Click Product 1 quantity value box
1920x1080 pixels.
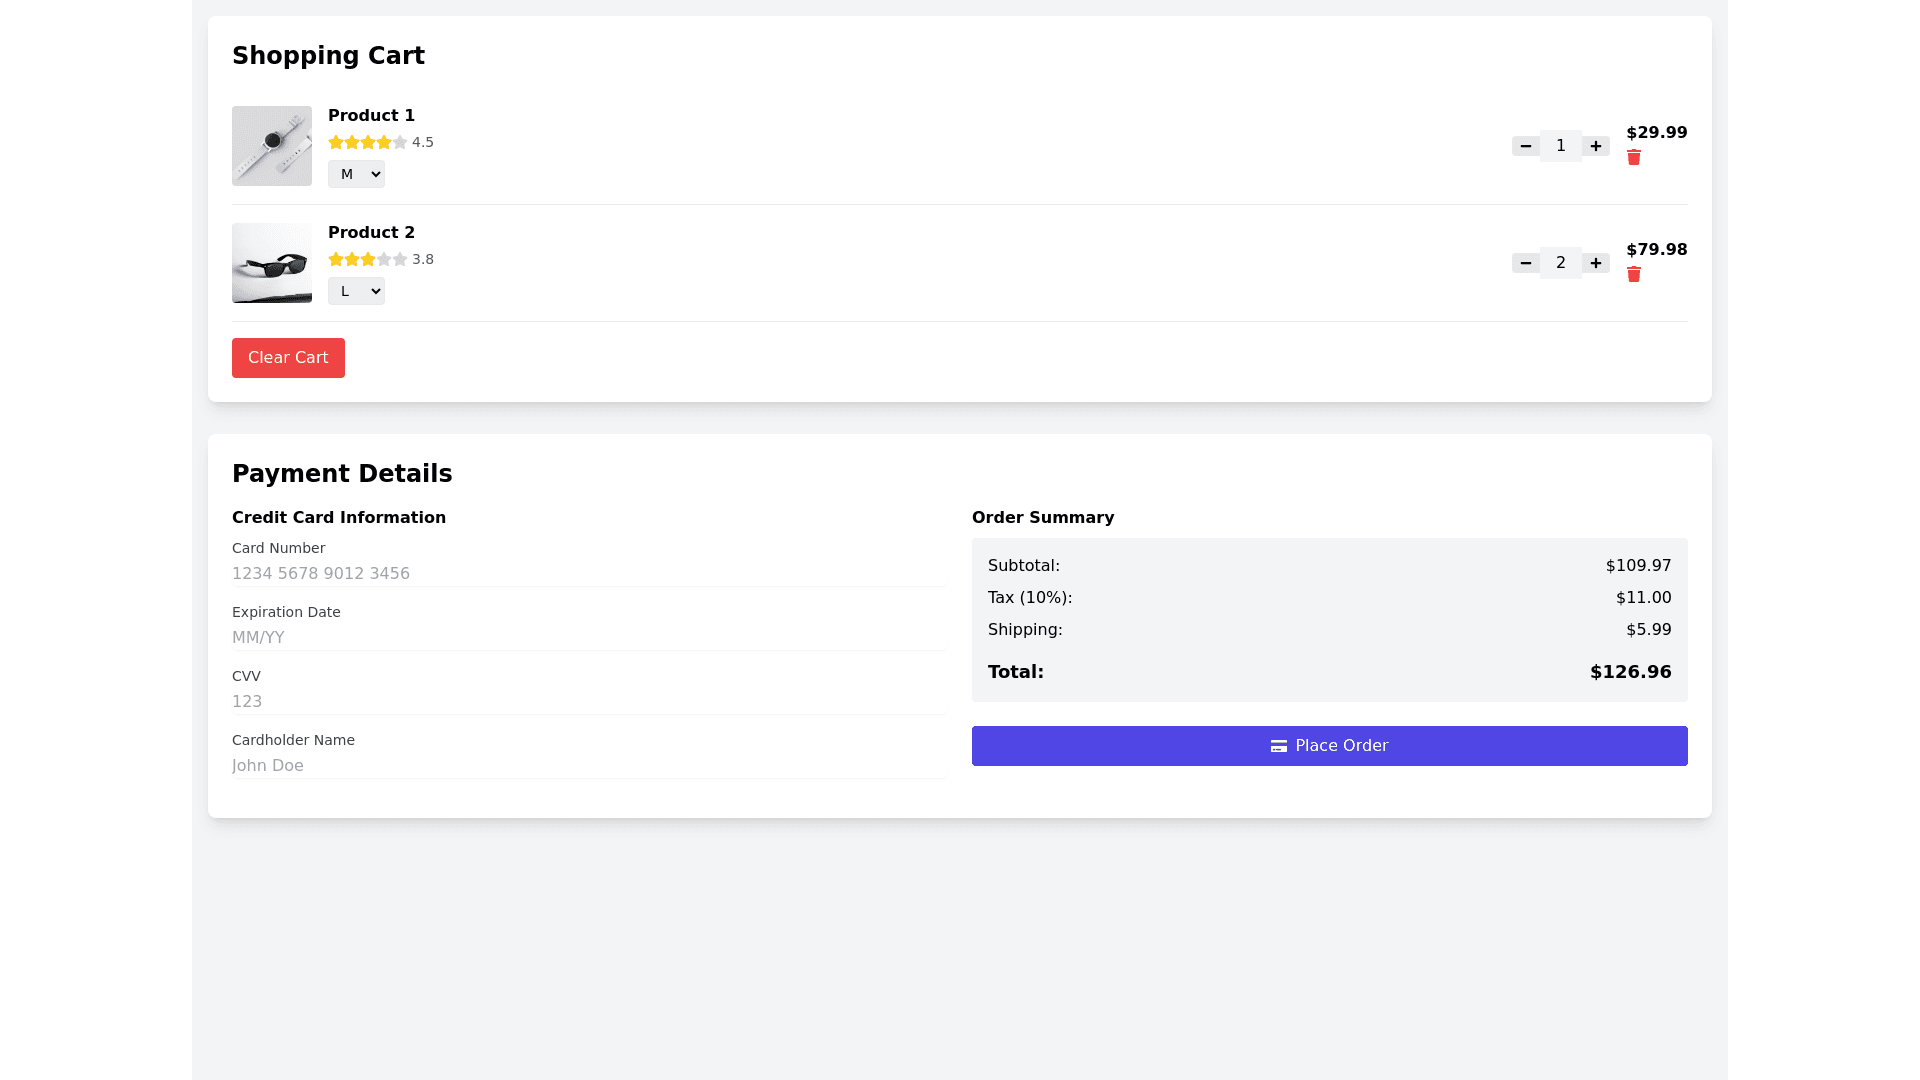point(1560,146)
